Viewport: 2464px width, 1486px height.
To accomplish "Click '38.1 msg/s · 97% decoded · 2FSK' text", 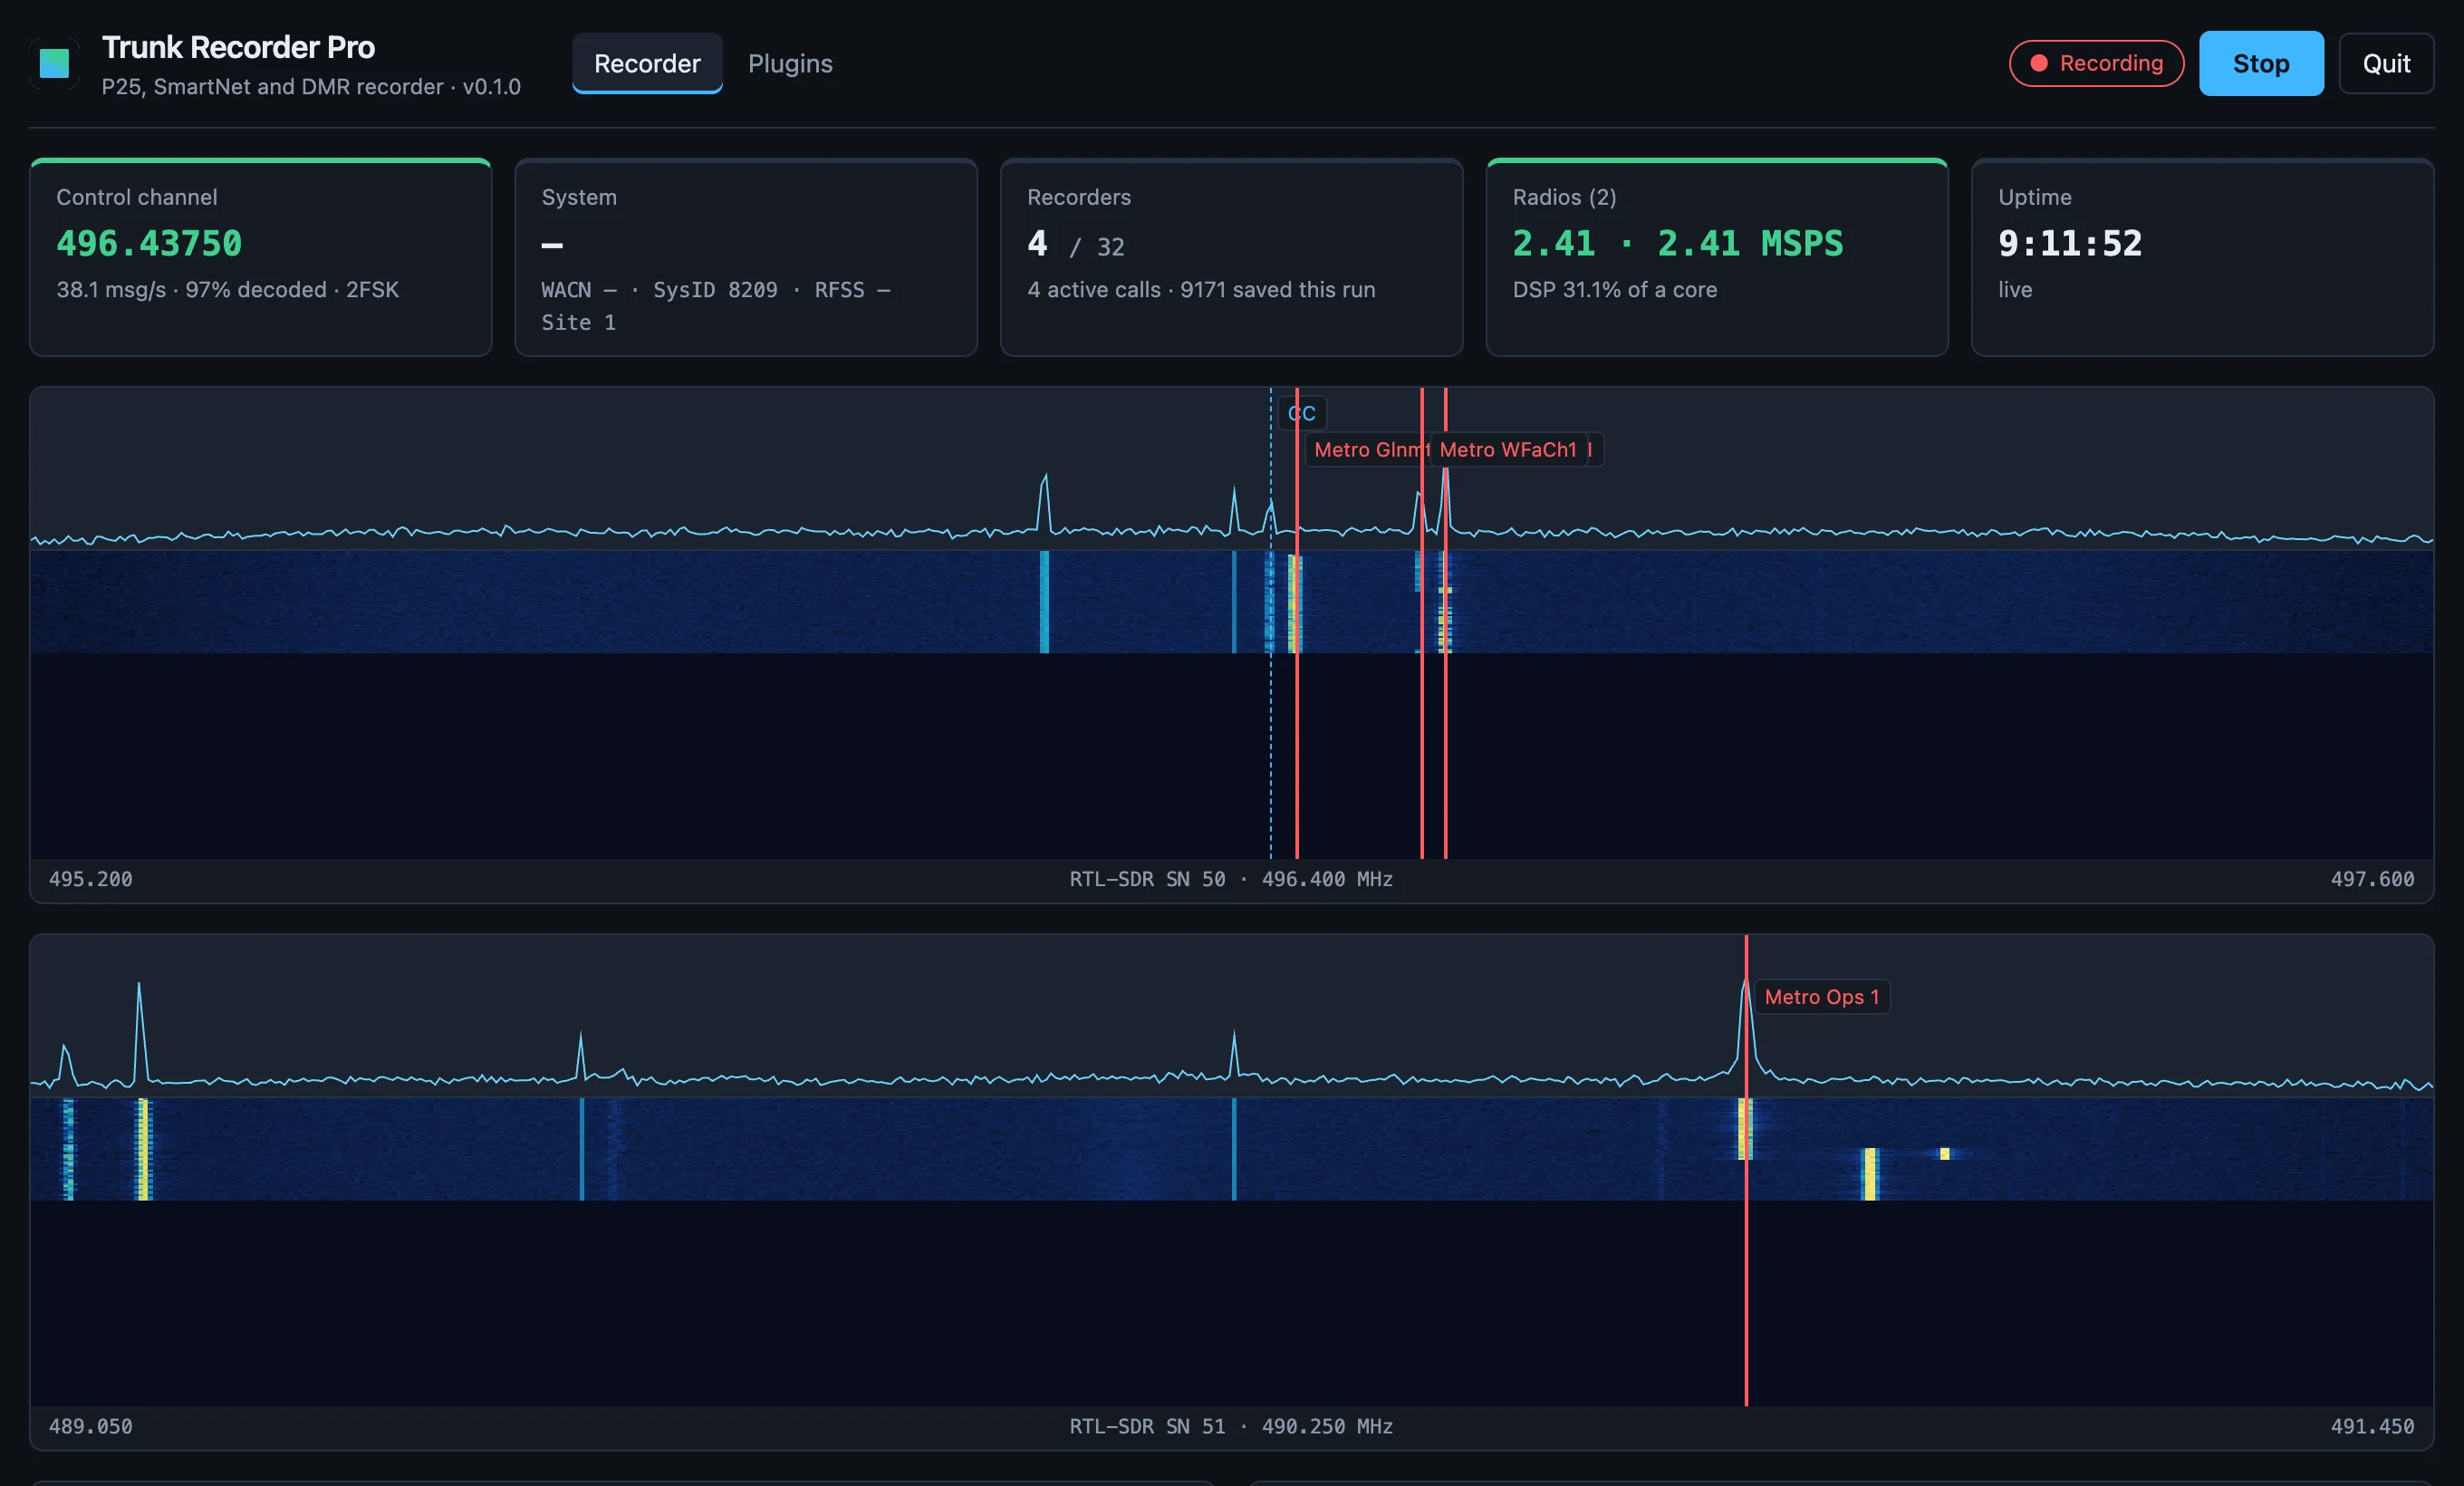I will click(x=227, y=290).
